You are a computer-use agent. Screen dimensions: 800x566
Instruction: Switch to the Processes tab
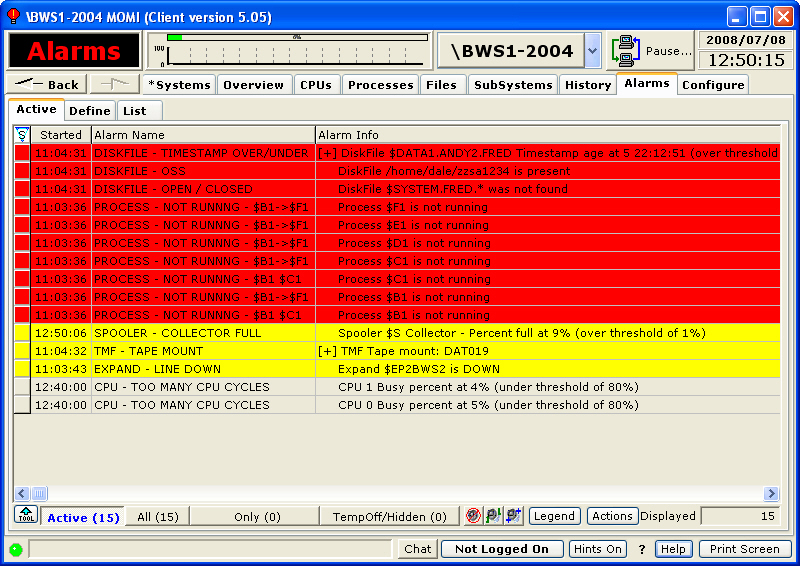pos(380,85)
